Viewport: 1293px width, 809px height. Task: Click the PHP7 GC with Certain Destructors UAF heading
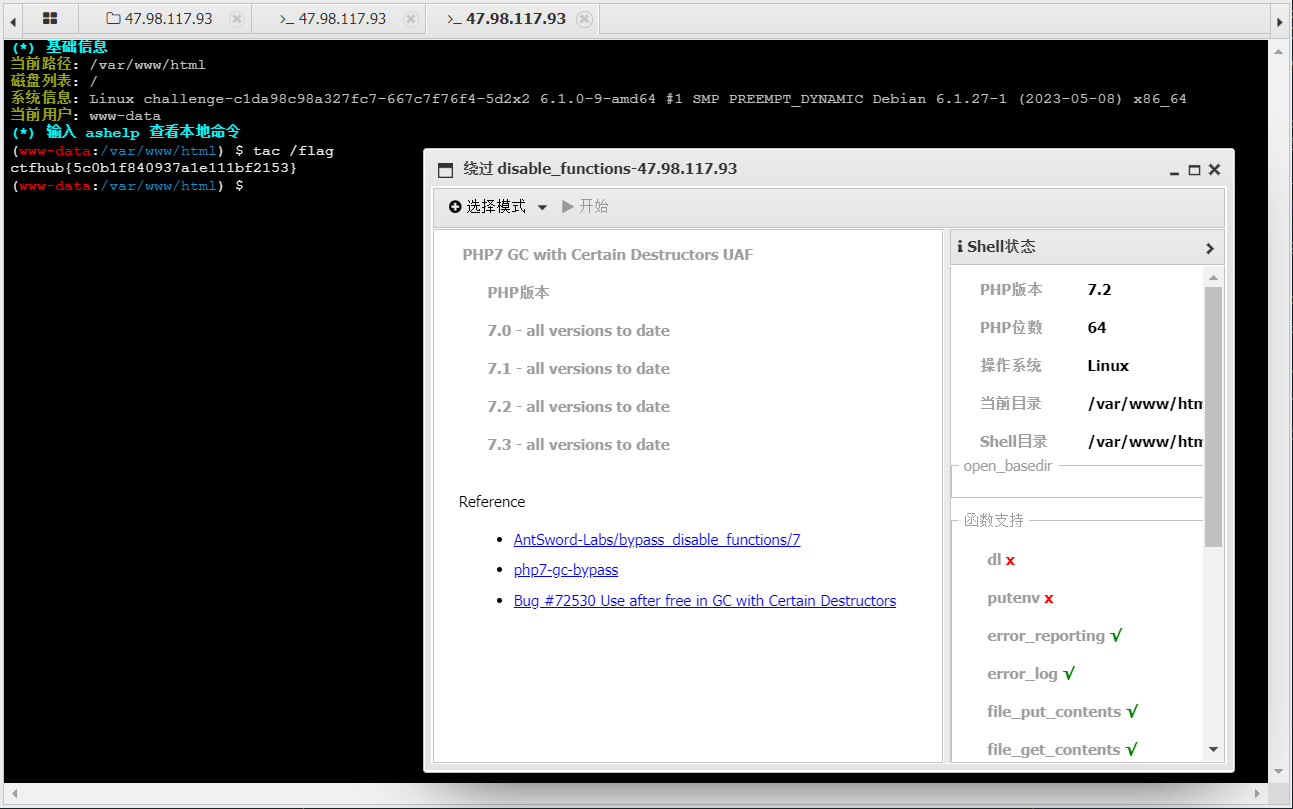[x=608, y=255]
